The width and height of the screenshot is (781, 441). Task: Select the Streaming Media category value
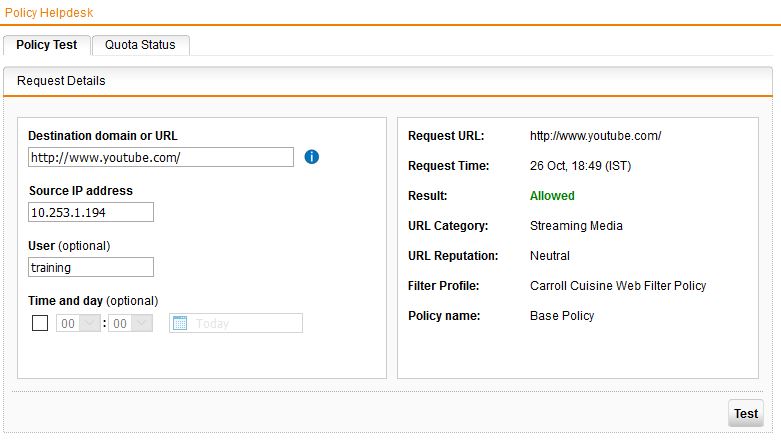(x=576, y=226)
